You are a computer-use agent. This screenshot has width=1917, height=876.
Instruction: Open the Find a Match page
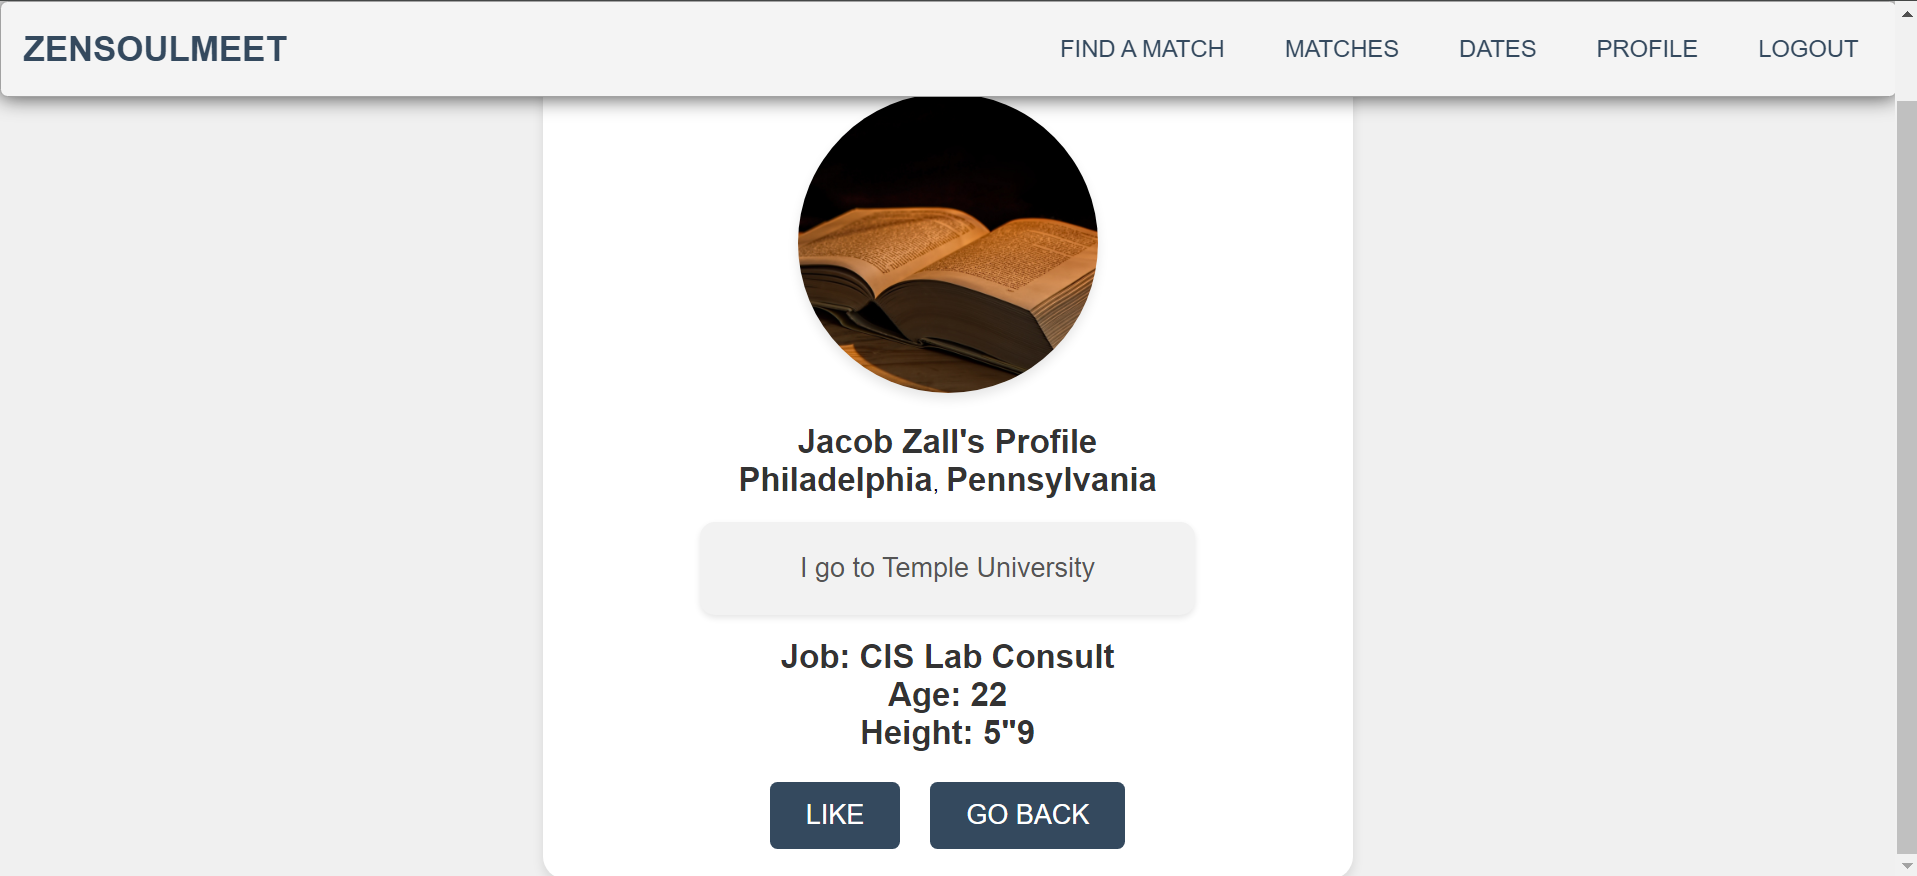1142,49
